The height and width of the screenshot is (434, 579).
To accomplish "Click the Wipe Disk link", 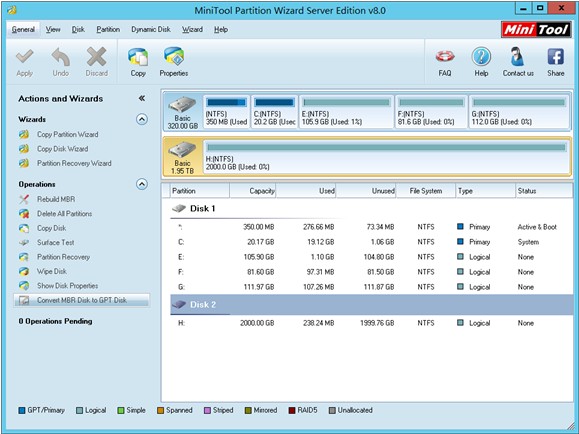I will [x=52, y=271].
